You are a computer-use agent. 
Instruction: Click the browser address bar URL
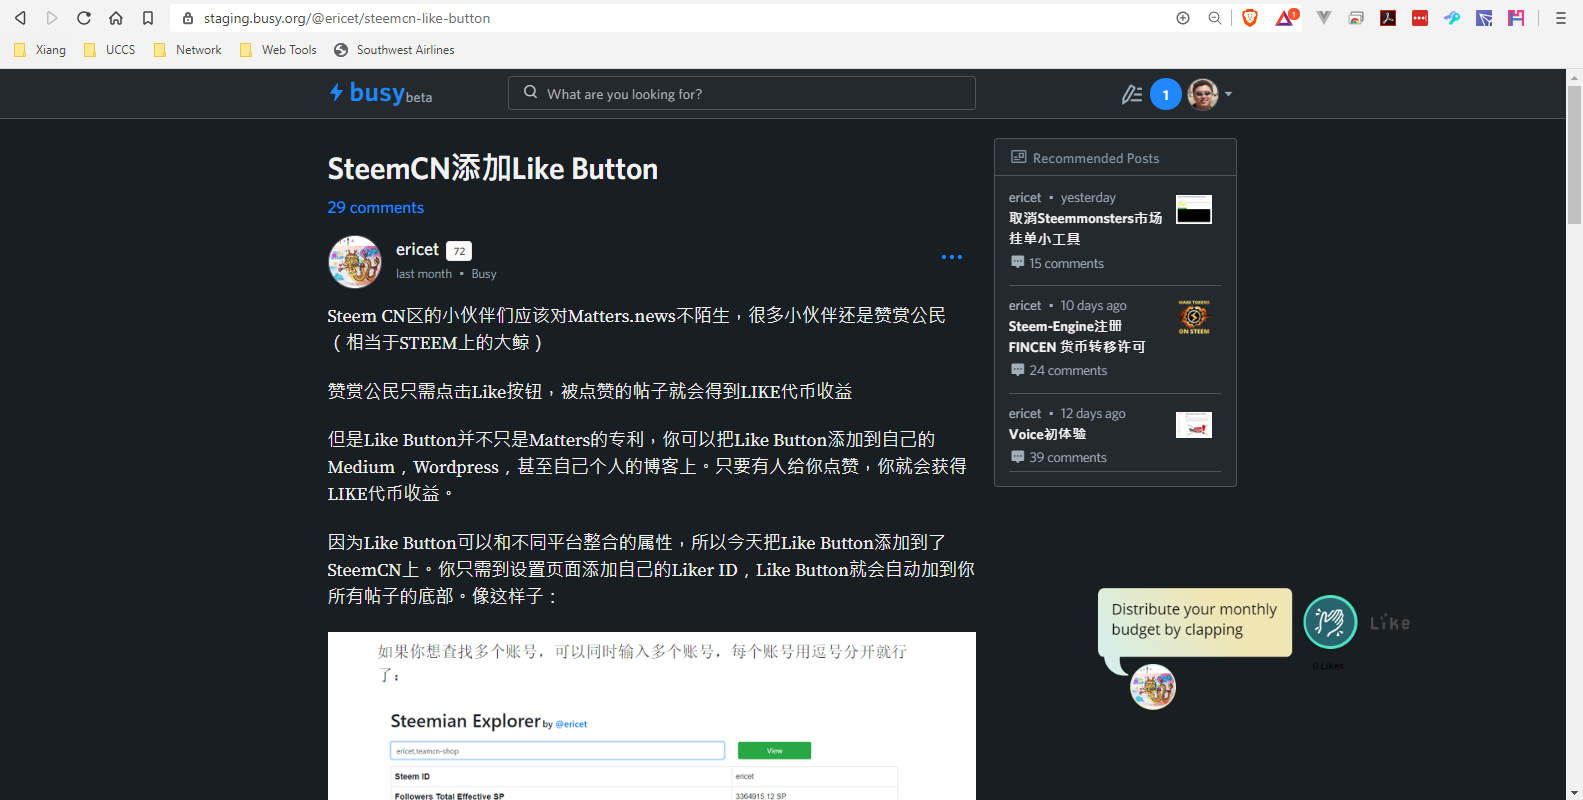coord(347,18)
